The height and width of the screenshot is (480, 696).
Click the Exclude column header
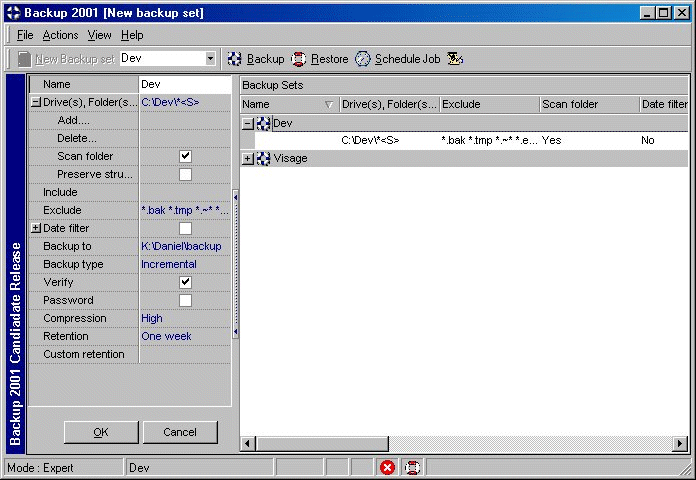click(x=490, y=104)
